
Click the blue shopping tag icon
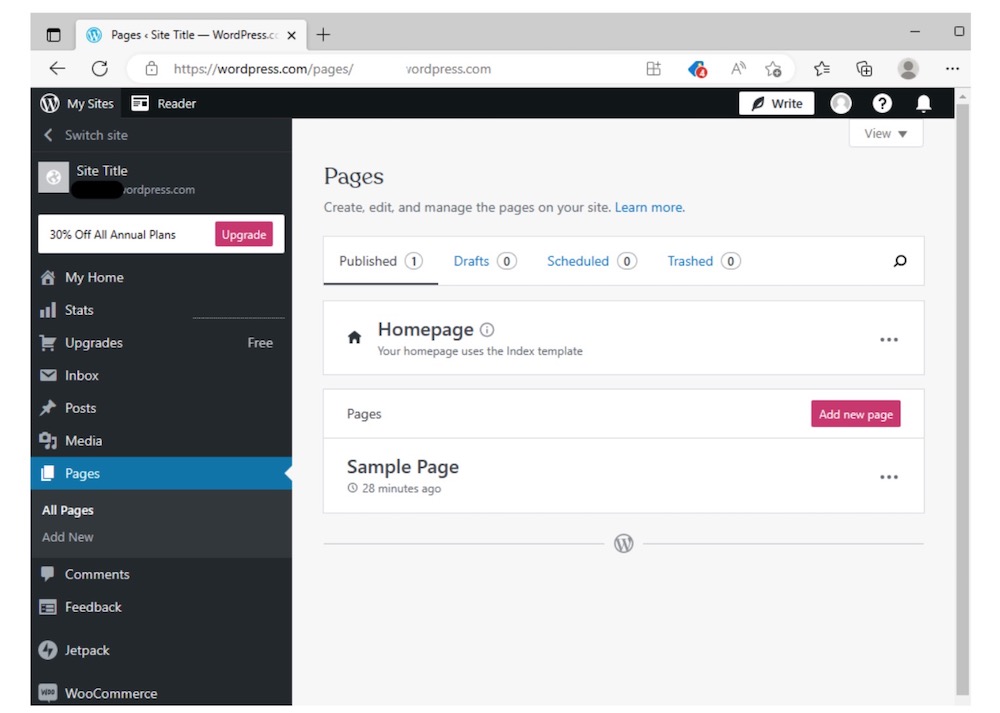tap(697, 69)
